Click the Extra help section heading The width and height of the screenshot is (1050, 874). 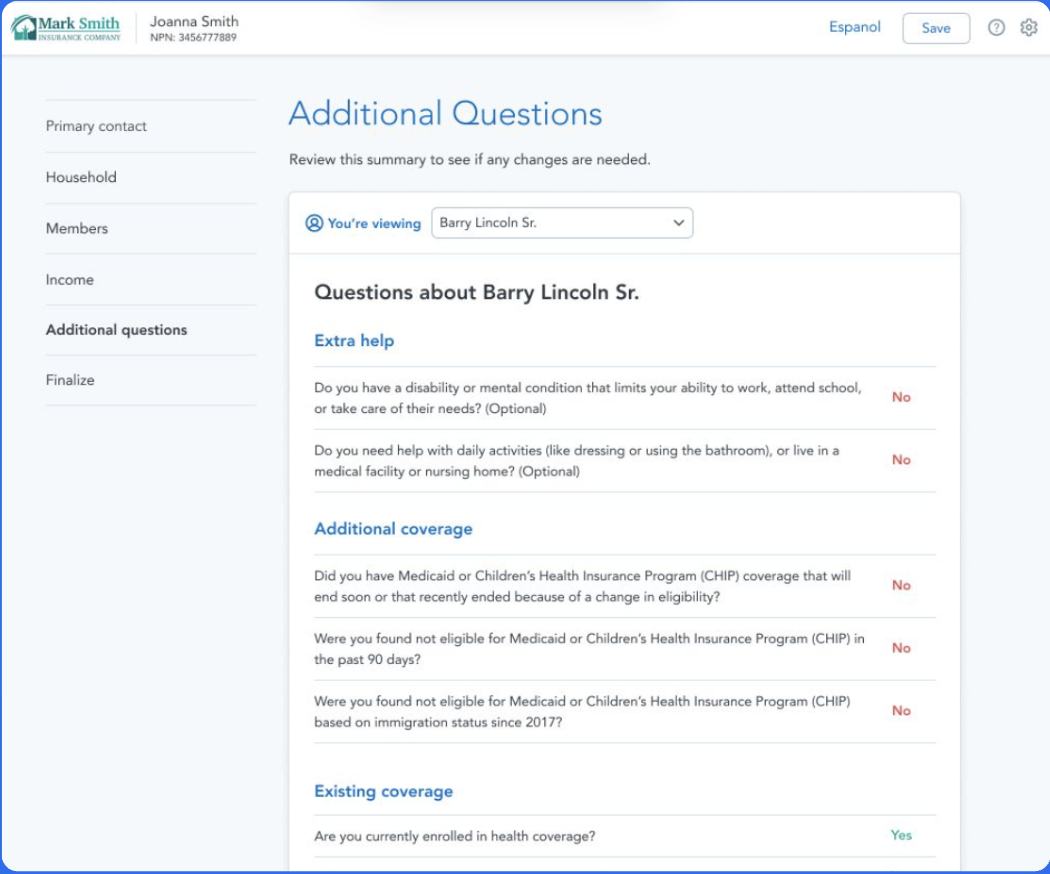(354, 341)
